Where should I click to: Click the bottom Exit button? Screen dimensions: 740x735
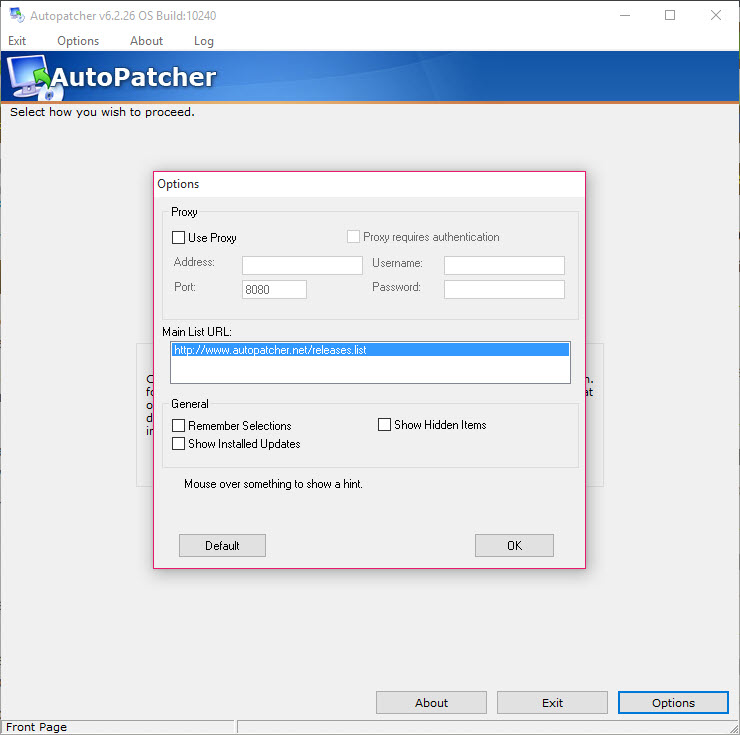point(552,703)
